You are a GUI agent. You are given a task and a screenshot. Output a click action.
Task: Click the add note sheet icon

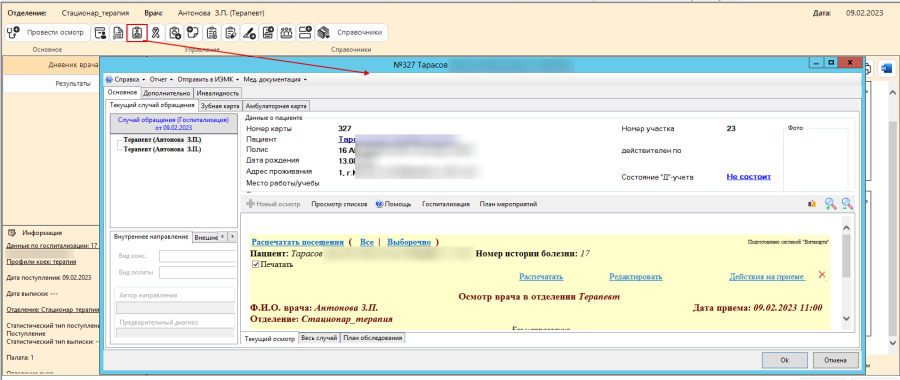tap(193, 33)
